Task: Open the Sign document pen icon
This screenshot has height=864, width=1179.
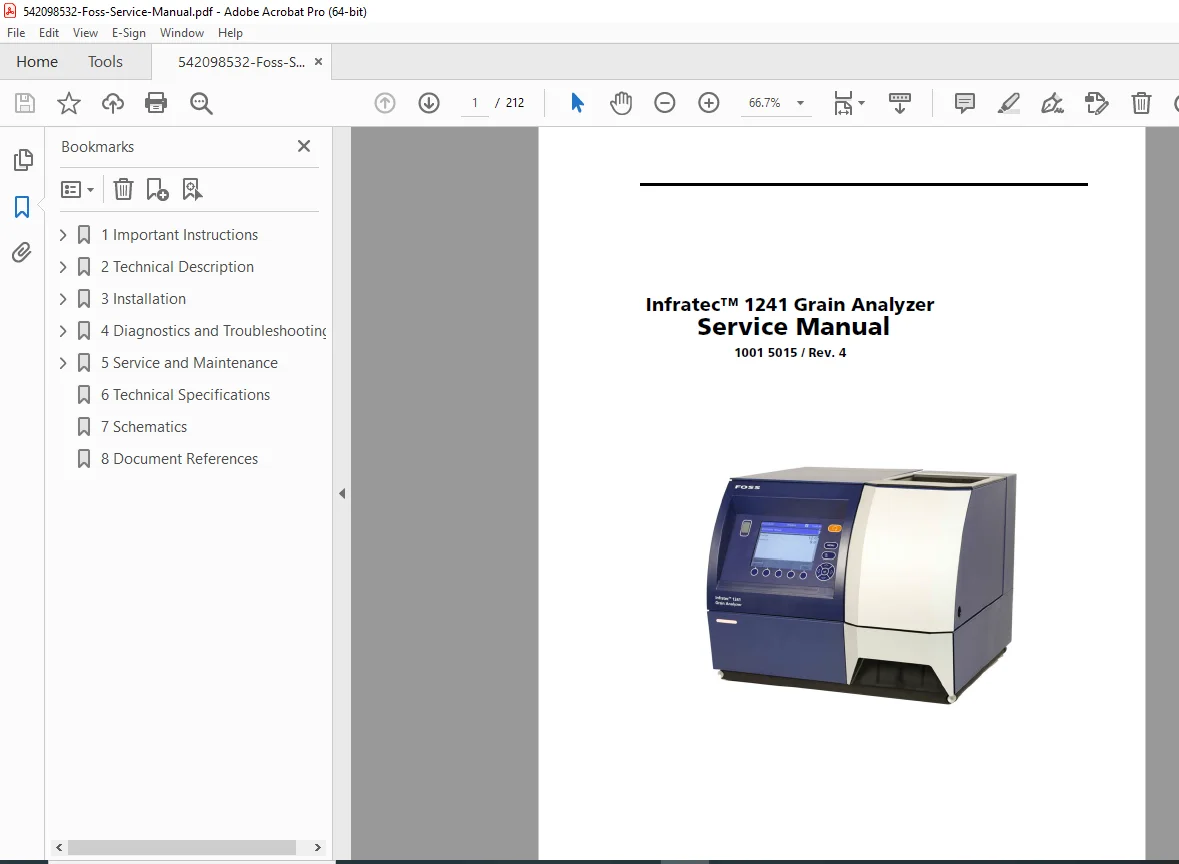Action: pos(1052,103)
